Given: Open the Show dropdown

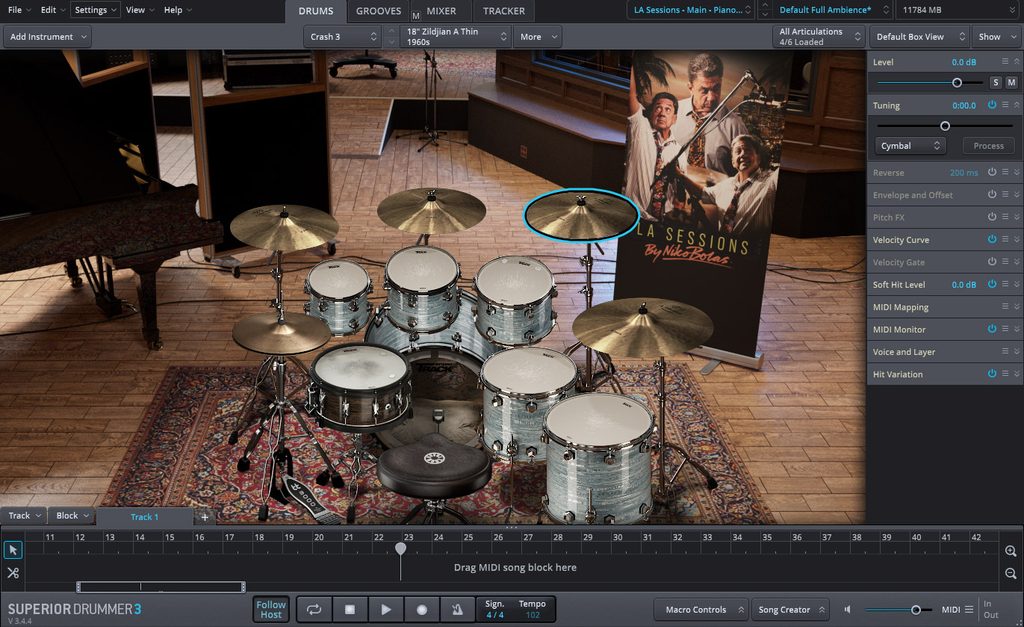Looking at the screenshot, I should pos(997,37).
